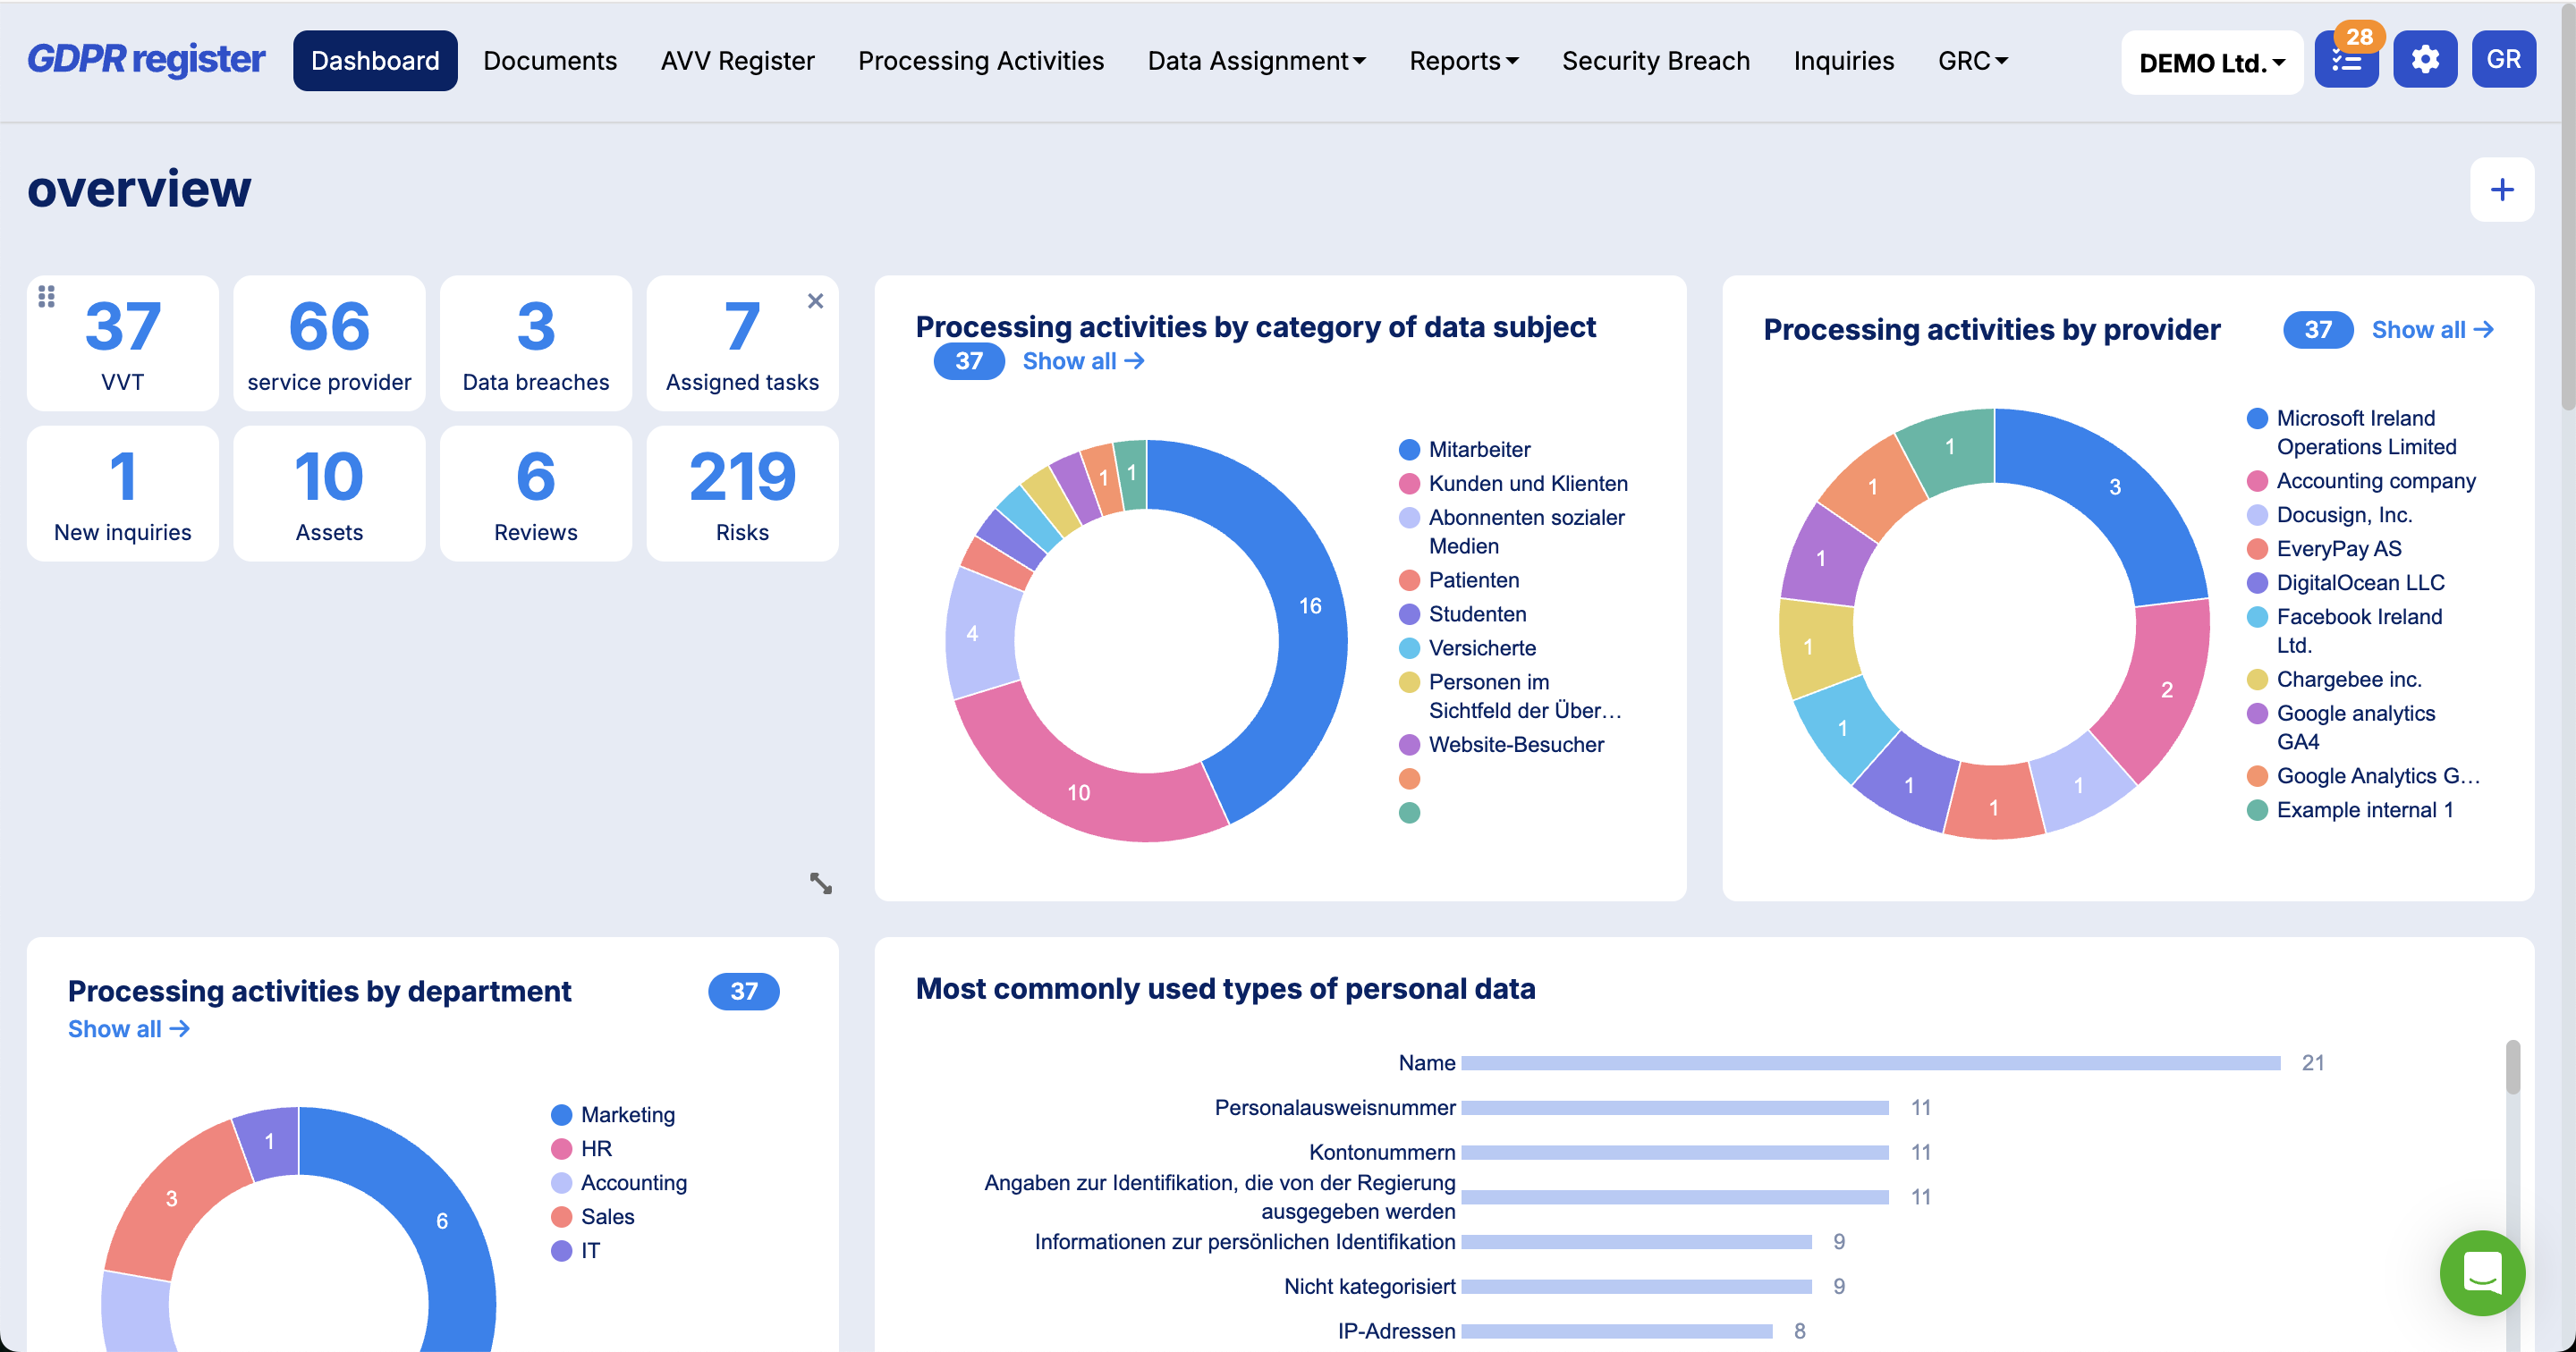Open the 10 Assets card
Image resolution: width=2576 pixels, height=1352 pixels.
point(329,493)
